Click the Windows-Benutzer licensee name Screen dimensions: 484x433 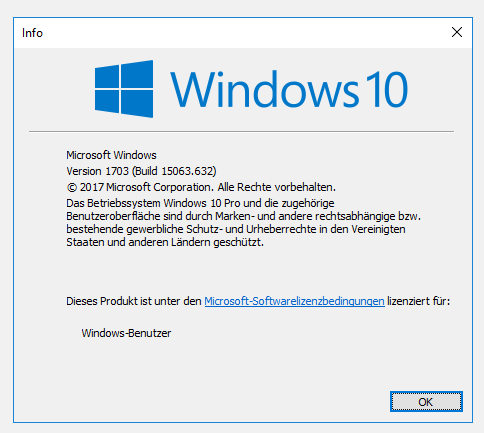coord(126,333)
